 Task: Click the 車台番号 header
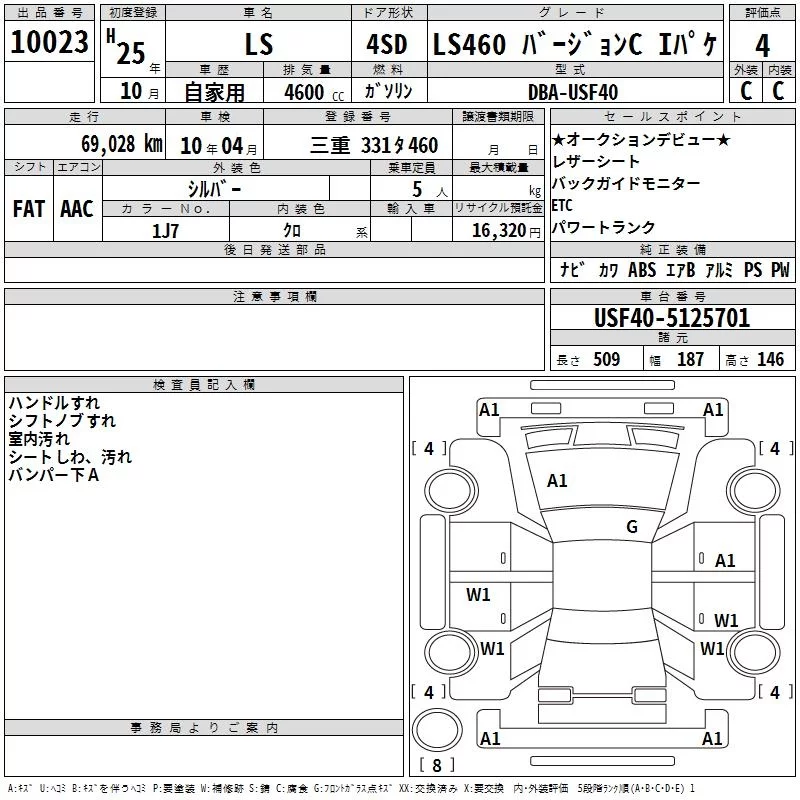(672, 296)
